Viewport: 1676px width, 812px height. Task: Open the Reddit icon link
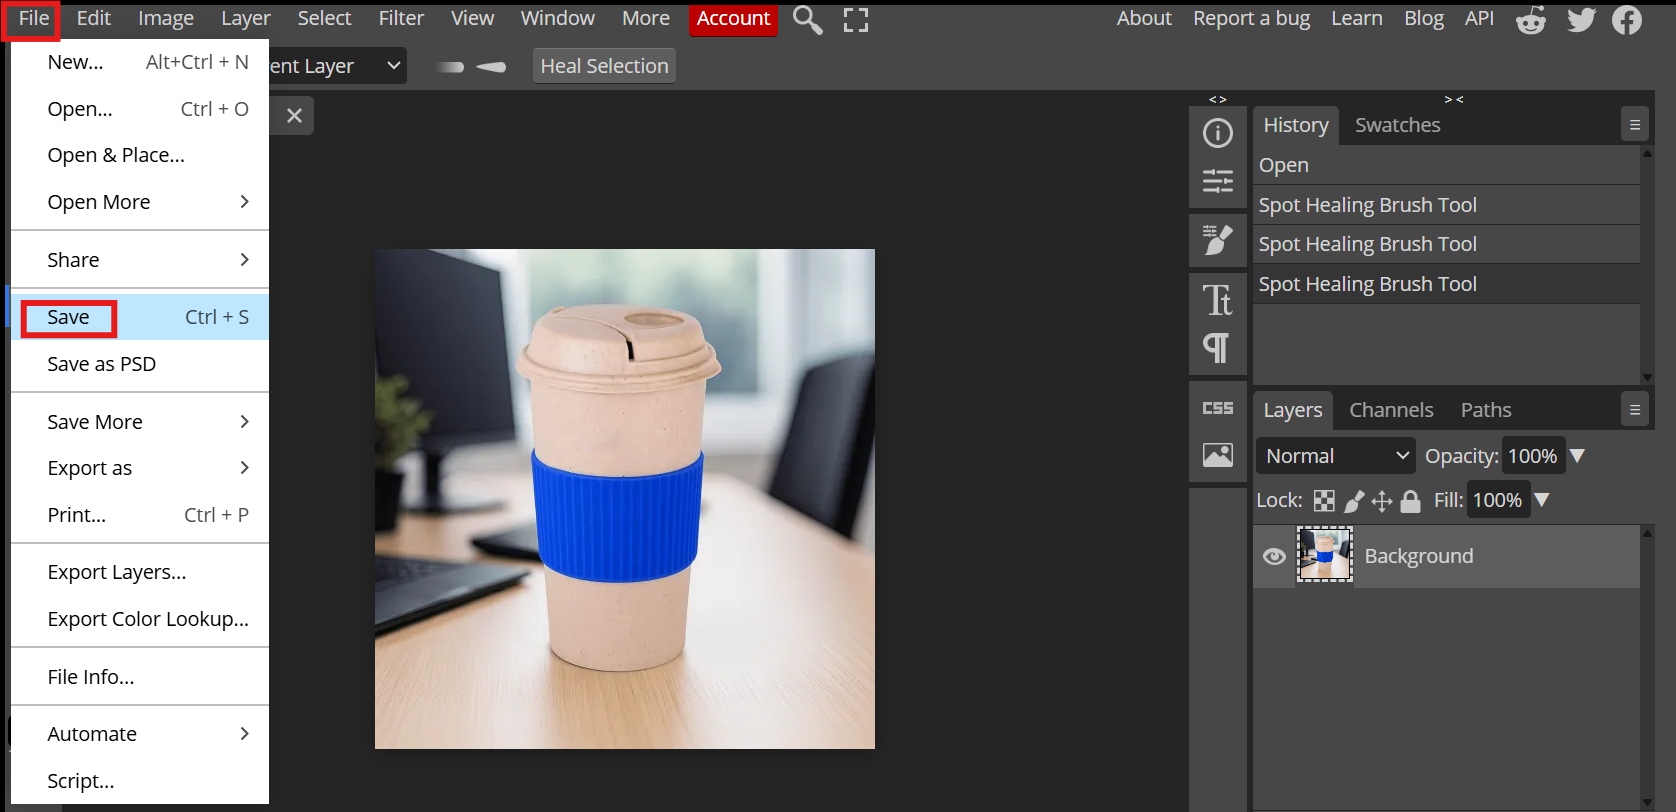point(1531,19)
